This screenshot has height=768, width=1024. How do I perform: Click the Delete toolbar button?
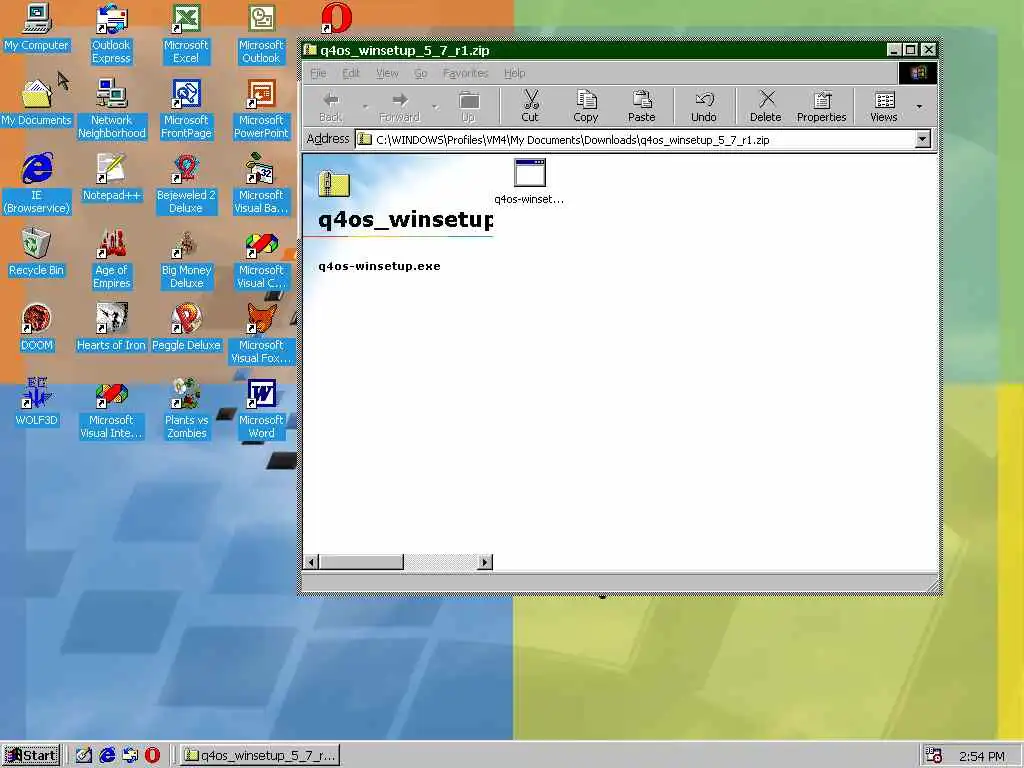[x=765, y=106]
